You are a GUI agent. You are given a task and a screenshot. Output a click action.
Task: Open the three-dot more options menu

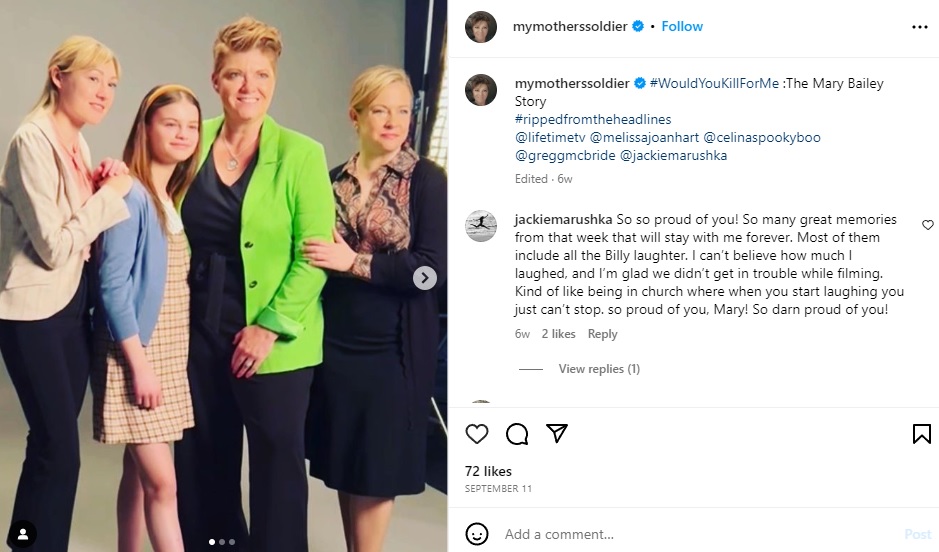(920, 27)
